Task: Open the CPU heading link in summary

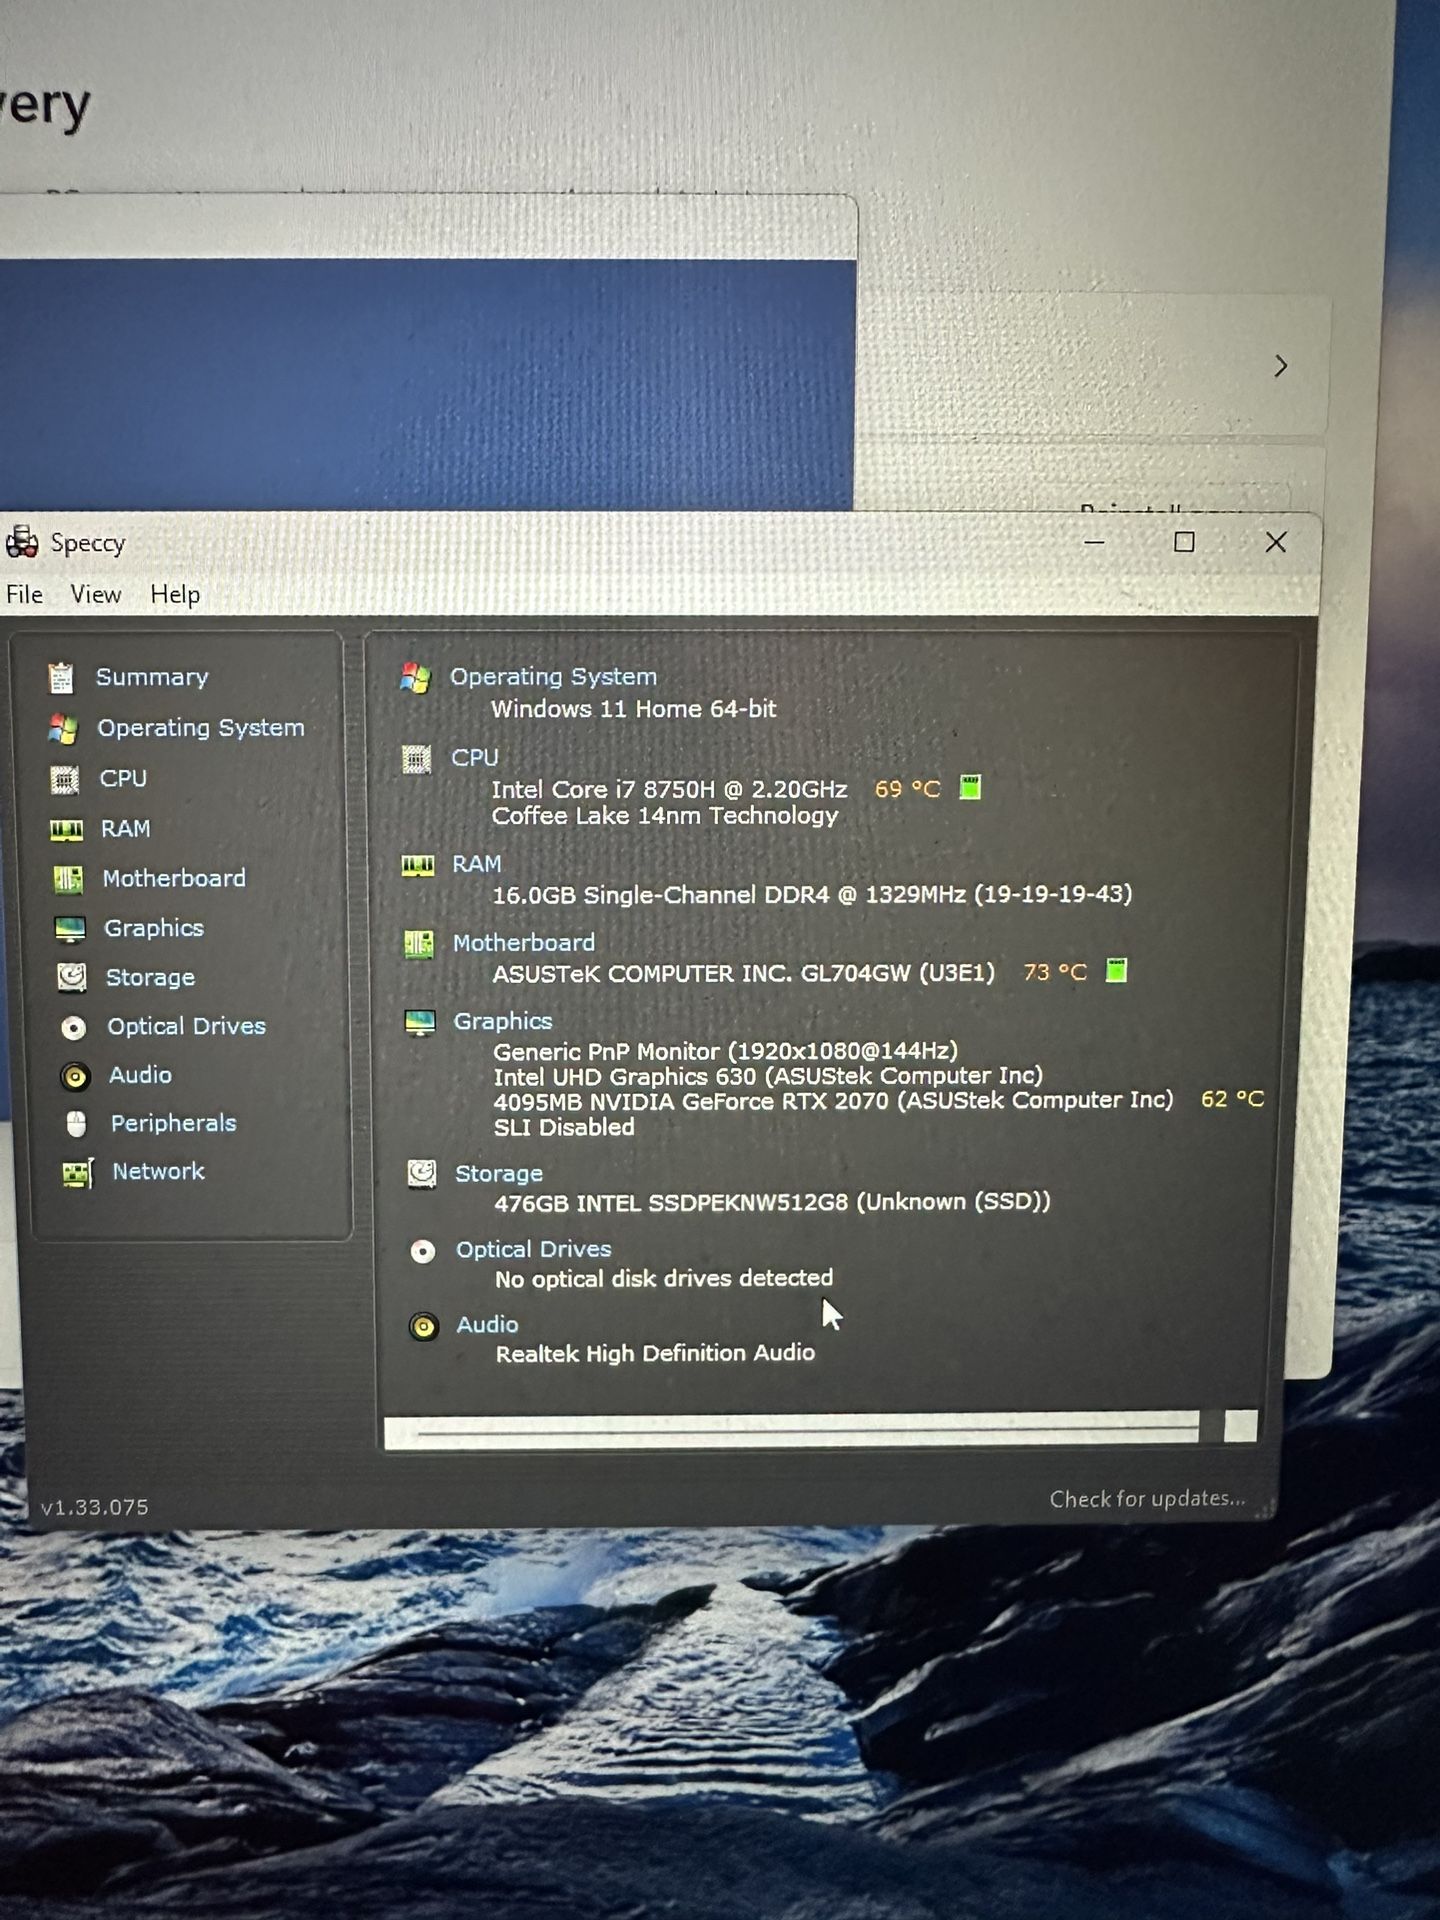Action: tap(474, 757)
